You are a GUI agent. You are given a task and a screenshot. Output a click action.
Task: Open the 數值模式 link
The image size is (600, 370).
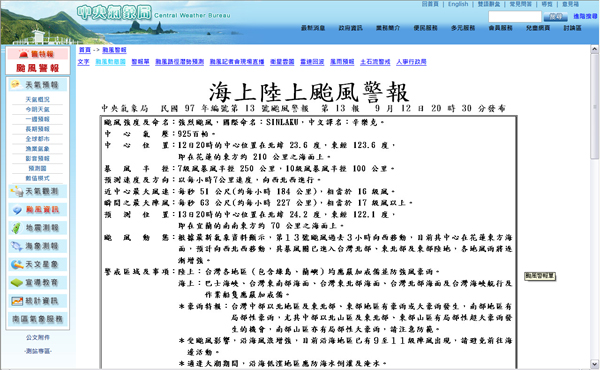[x=38, y=178]
